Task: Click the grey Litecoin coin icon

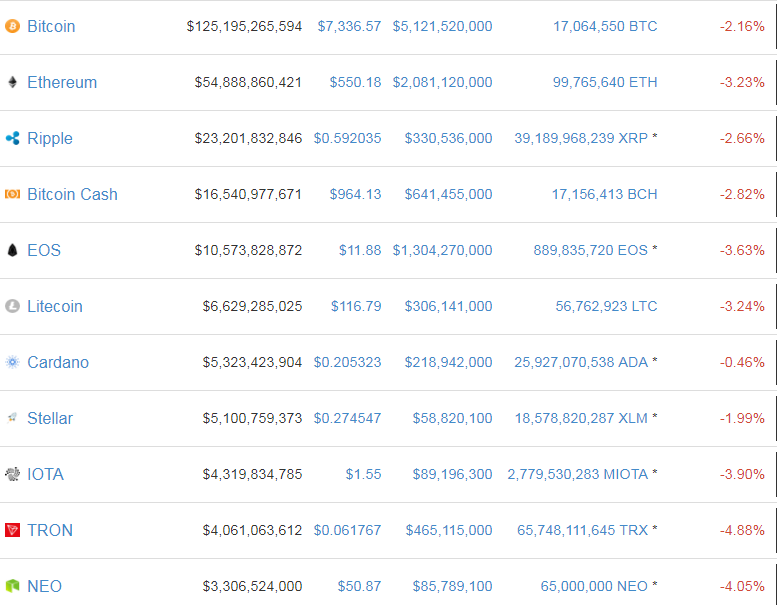Action: coord(12,306)
